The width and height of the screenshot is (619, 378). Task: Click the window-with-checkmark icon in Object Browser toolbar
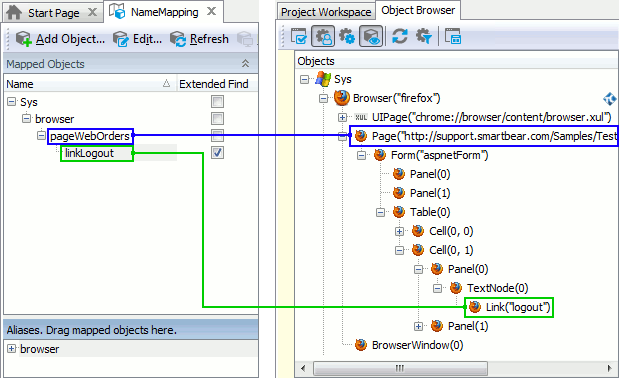[299, 37]
